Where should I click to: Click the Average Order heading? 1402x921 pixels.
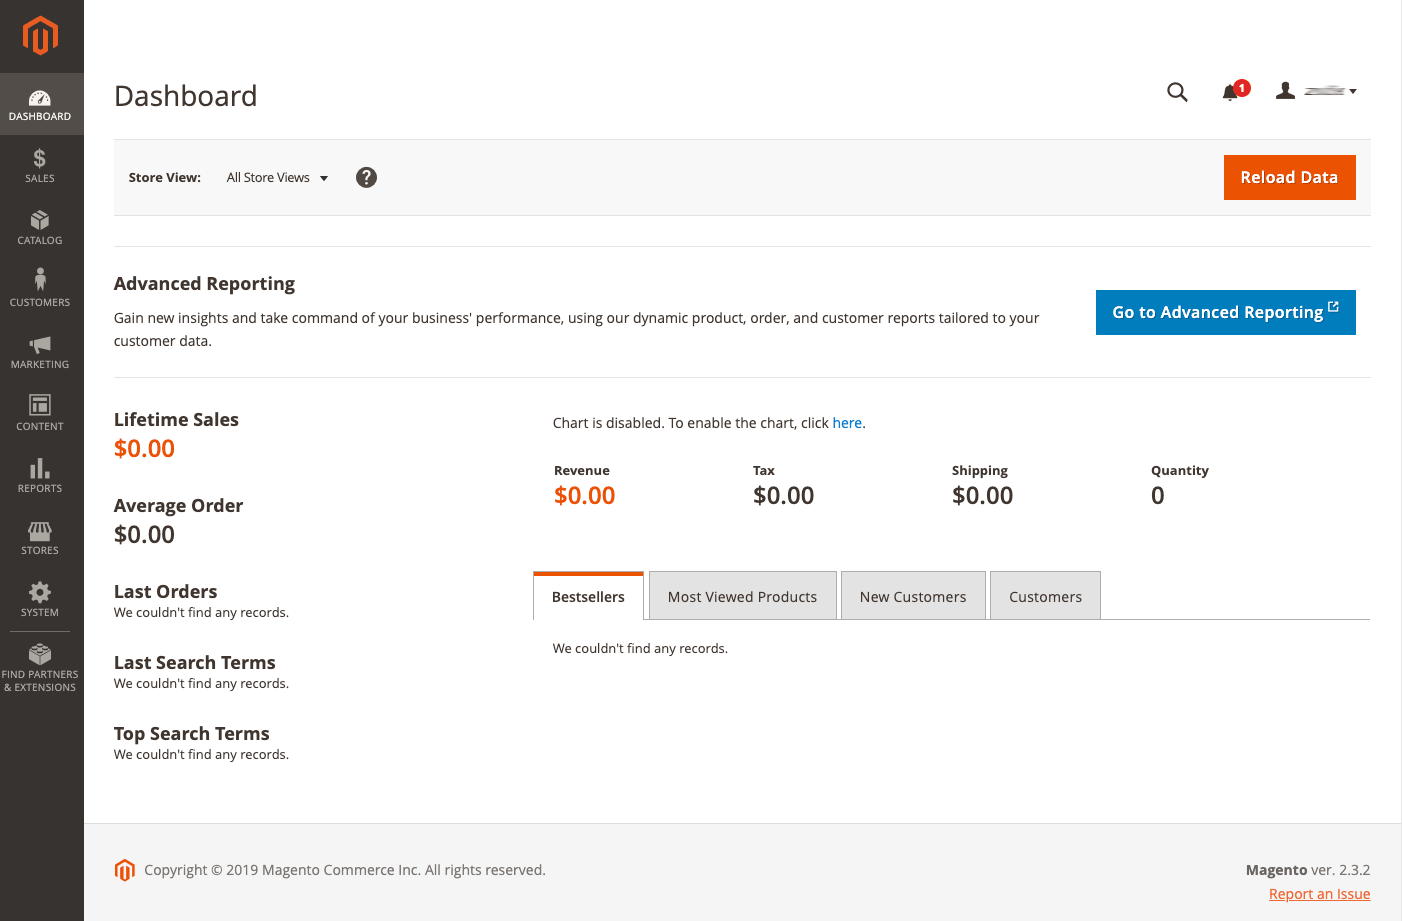(x=178, y=505)
